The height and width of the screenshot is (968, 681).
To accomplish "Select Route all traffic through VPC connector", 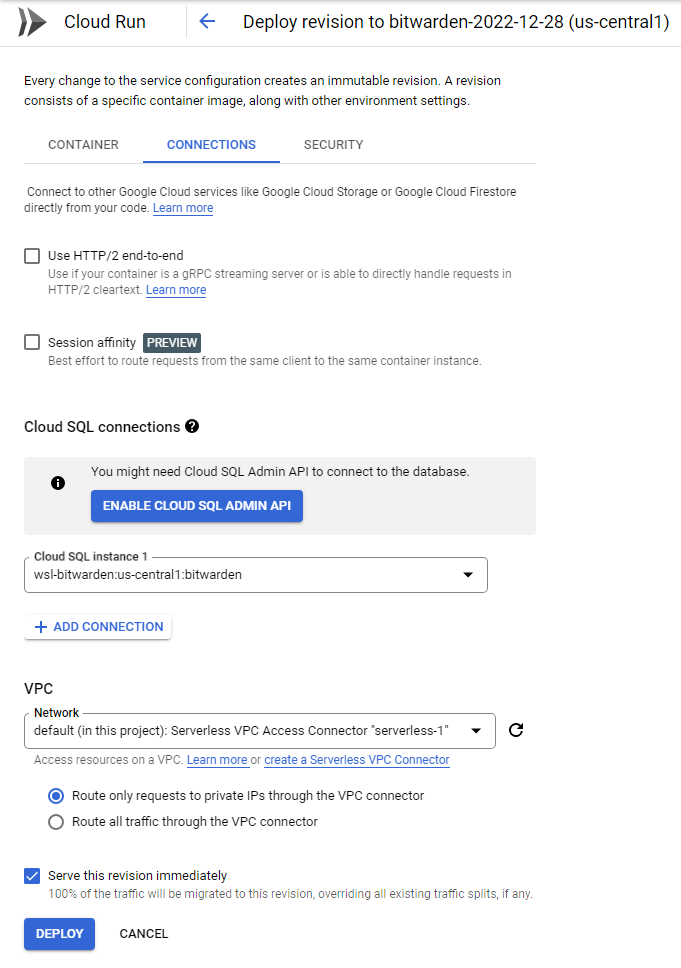I will (56, 822).
